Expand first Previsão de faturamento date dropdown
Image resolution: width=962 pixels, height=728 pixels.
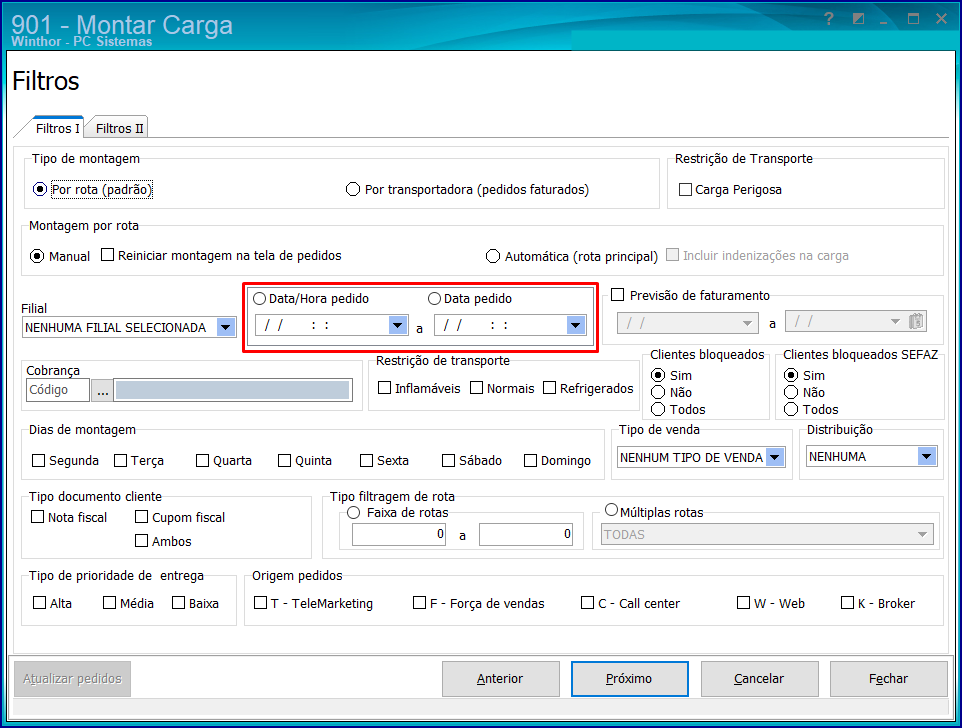(747, 323)
